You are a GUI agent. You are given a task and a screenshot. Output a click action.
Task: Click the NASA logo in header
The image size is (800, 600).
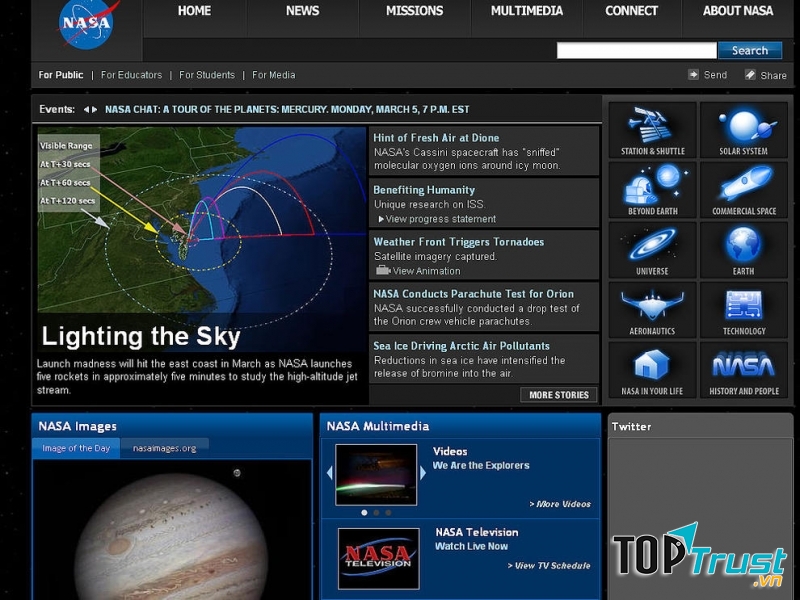pyautogui.click(x=87, y=26)
